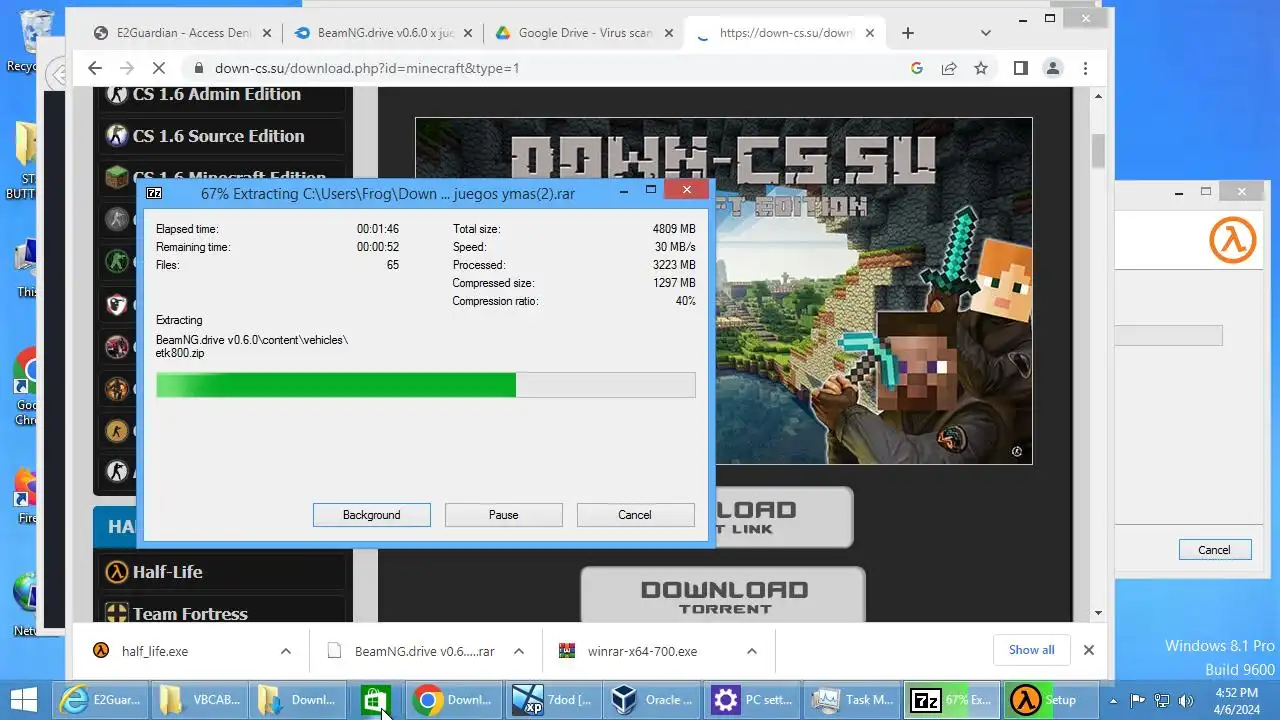Viewport: 1280px width, 720px height.
Task: Switch to BeamNG.drive v0.6.0 tab
Action: point(385,33)
